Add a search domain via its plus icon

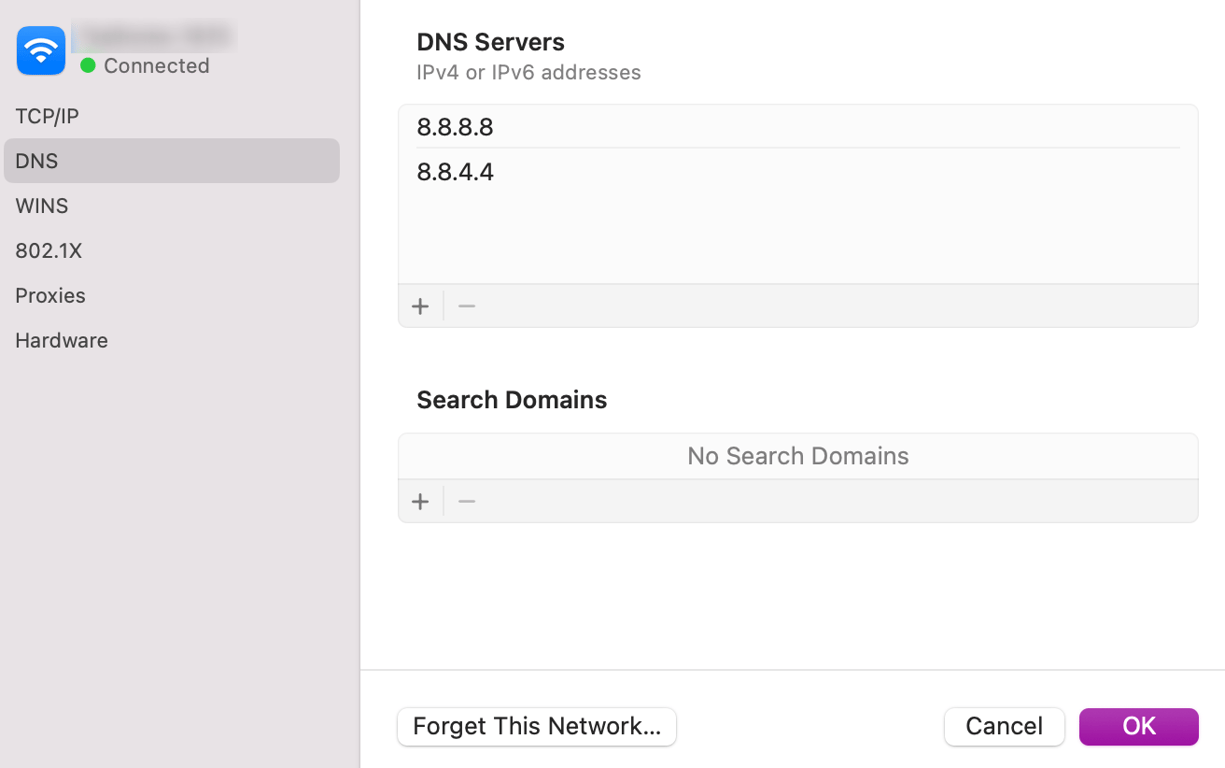pyautogui.click(x=420, y=501)
